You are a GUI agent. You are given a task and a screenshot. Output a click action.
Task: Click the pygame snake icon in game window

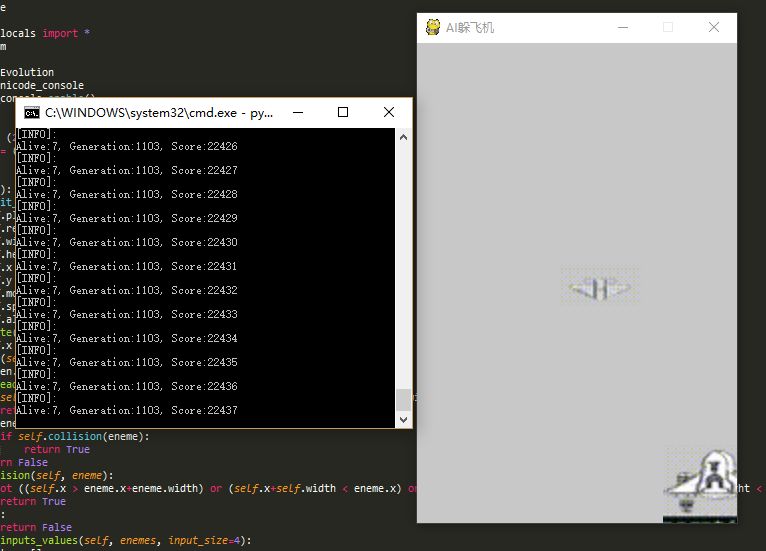tap(433, 27)
